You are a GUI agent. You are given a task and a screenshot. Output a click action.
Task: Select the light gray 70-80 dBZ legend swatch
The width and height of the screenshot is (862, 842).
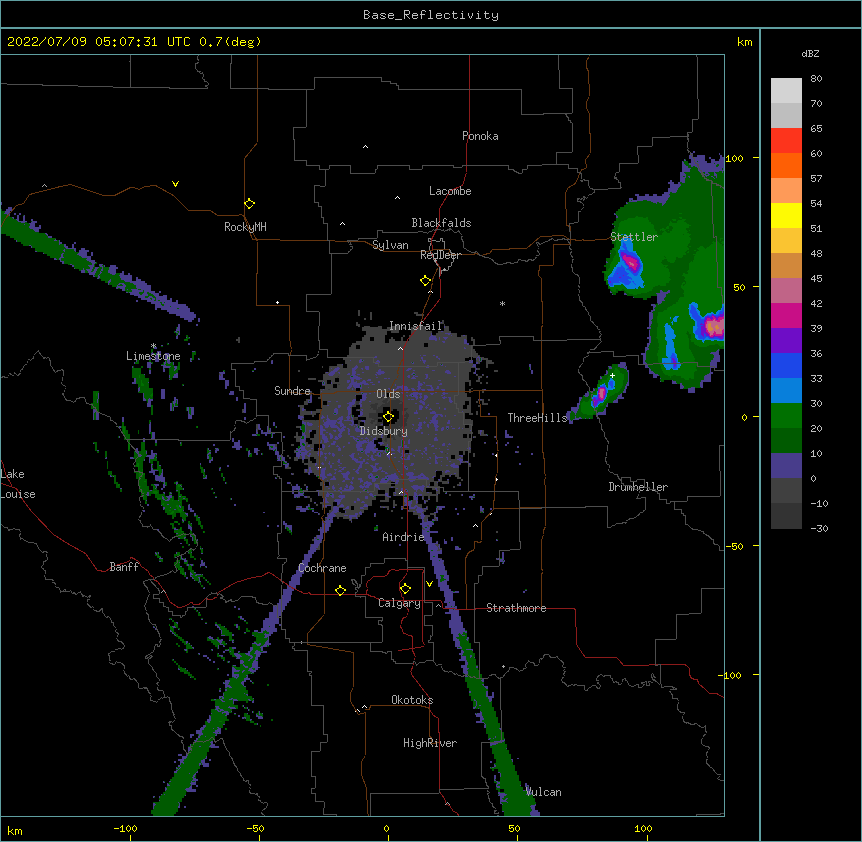[x=786, y=91]
